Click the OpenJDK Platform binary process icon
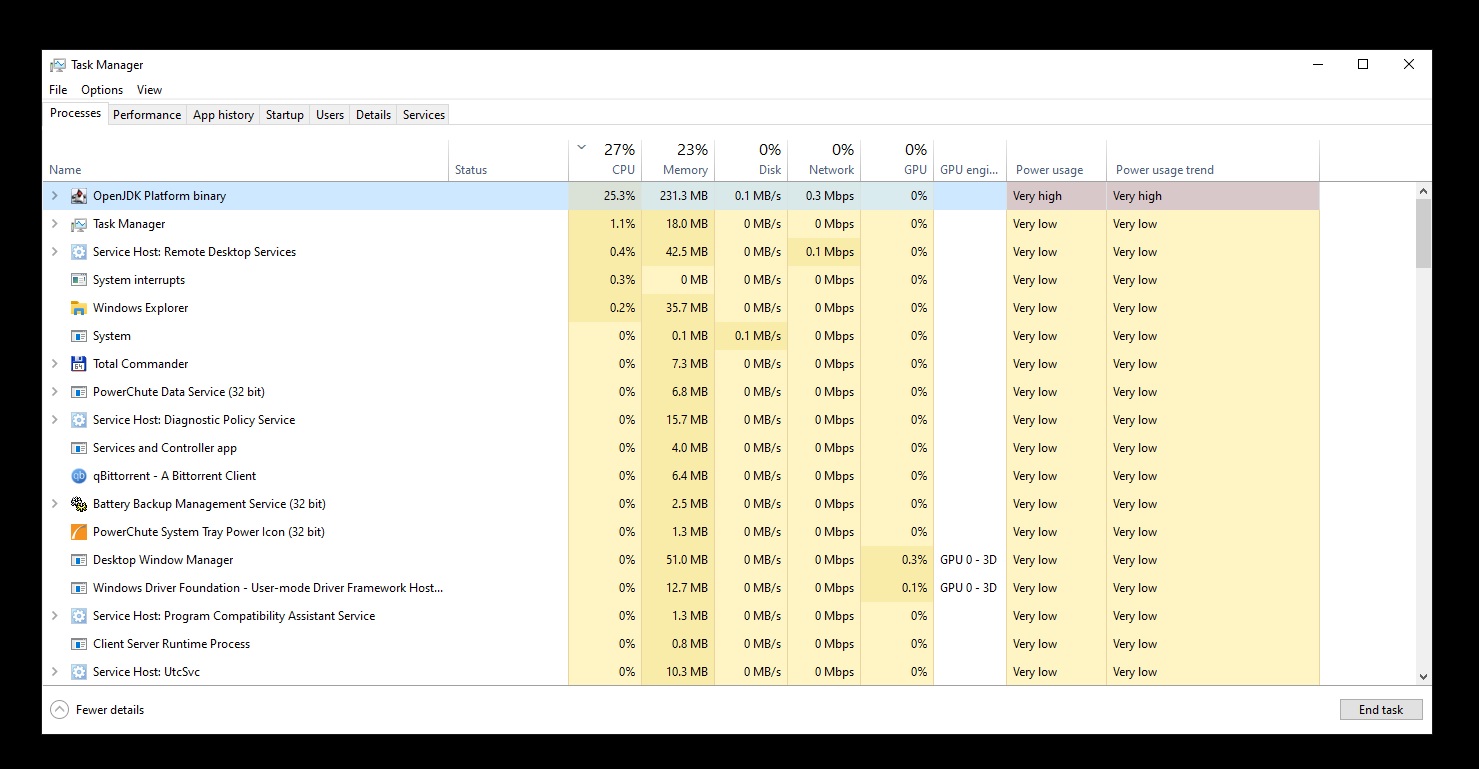 pyautogui.click(x=79, y=196)
